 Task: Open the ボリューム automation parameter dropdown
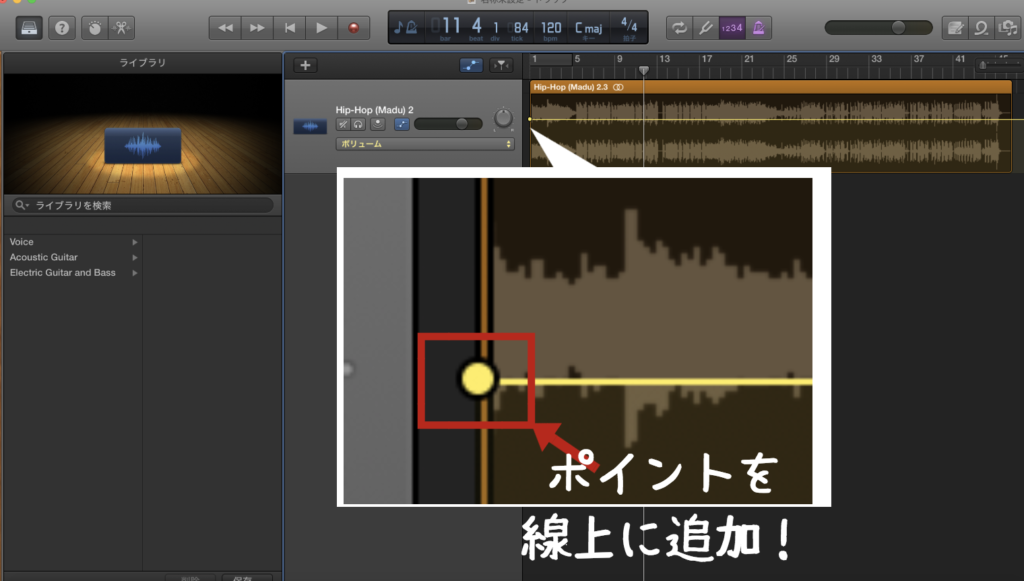[425, 144]
